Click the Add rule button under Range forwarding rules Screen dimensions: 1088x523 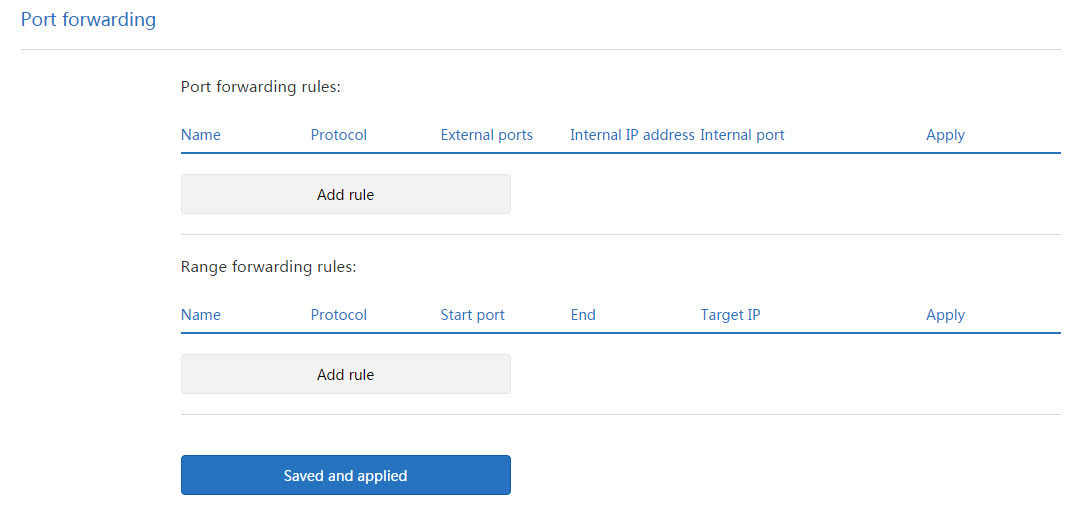(346, 375)
